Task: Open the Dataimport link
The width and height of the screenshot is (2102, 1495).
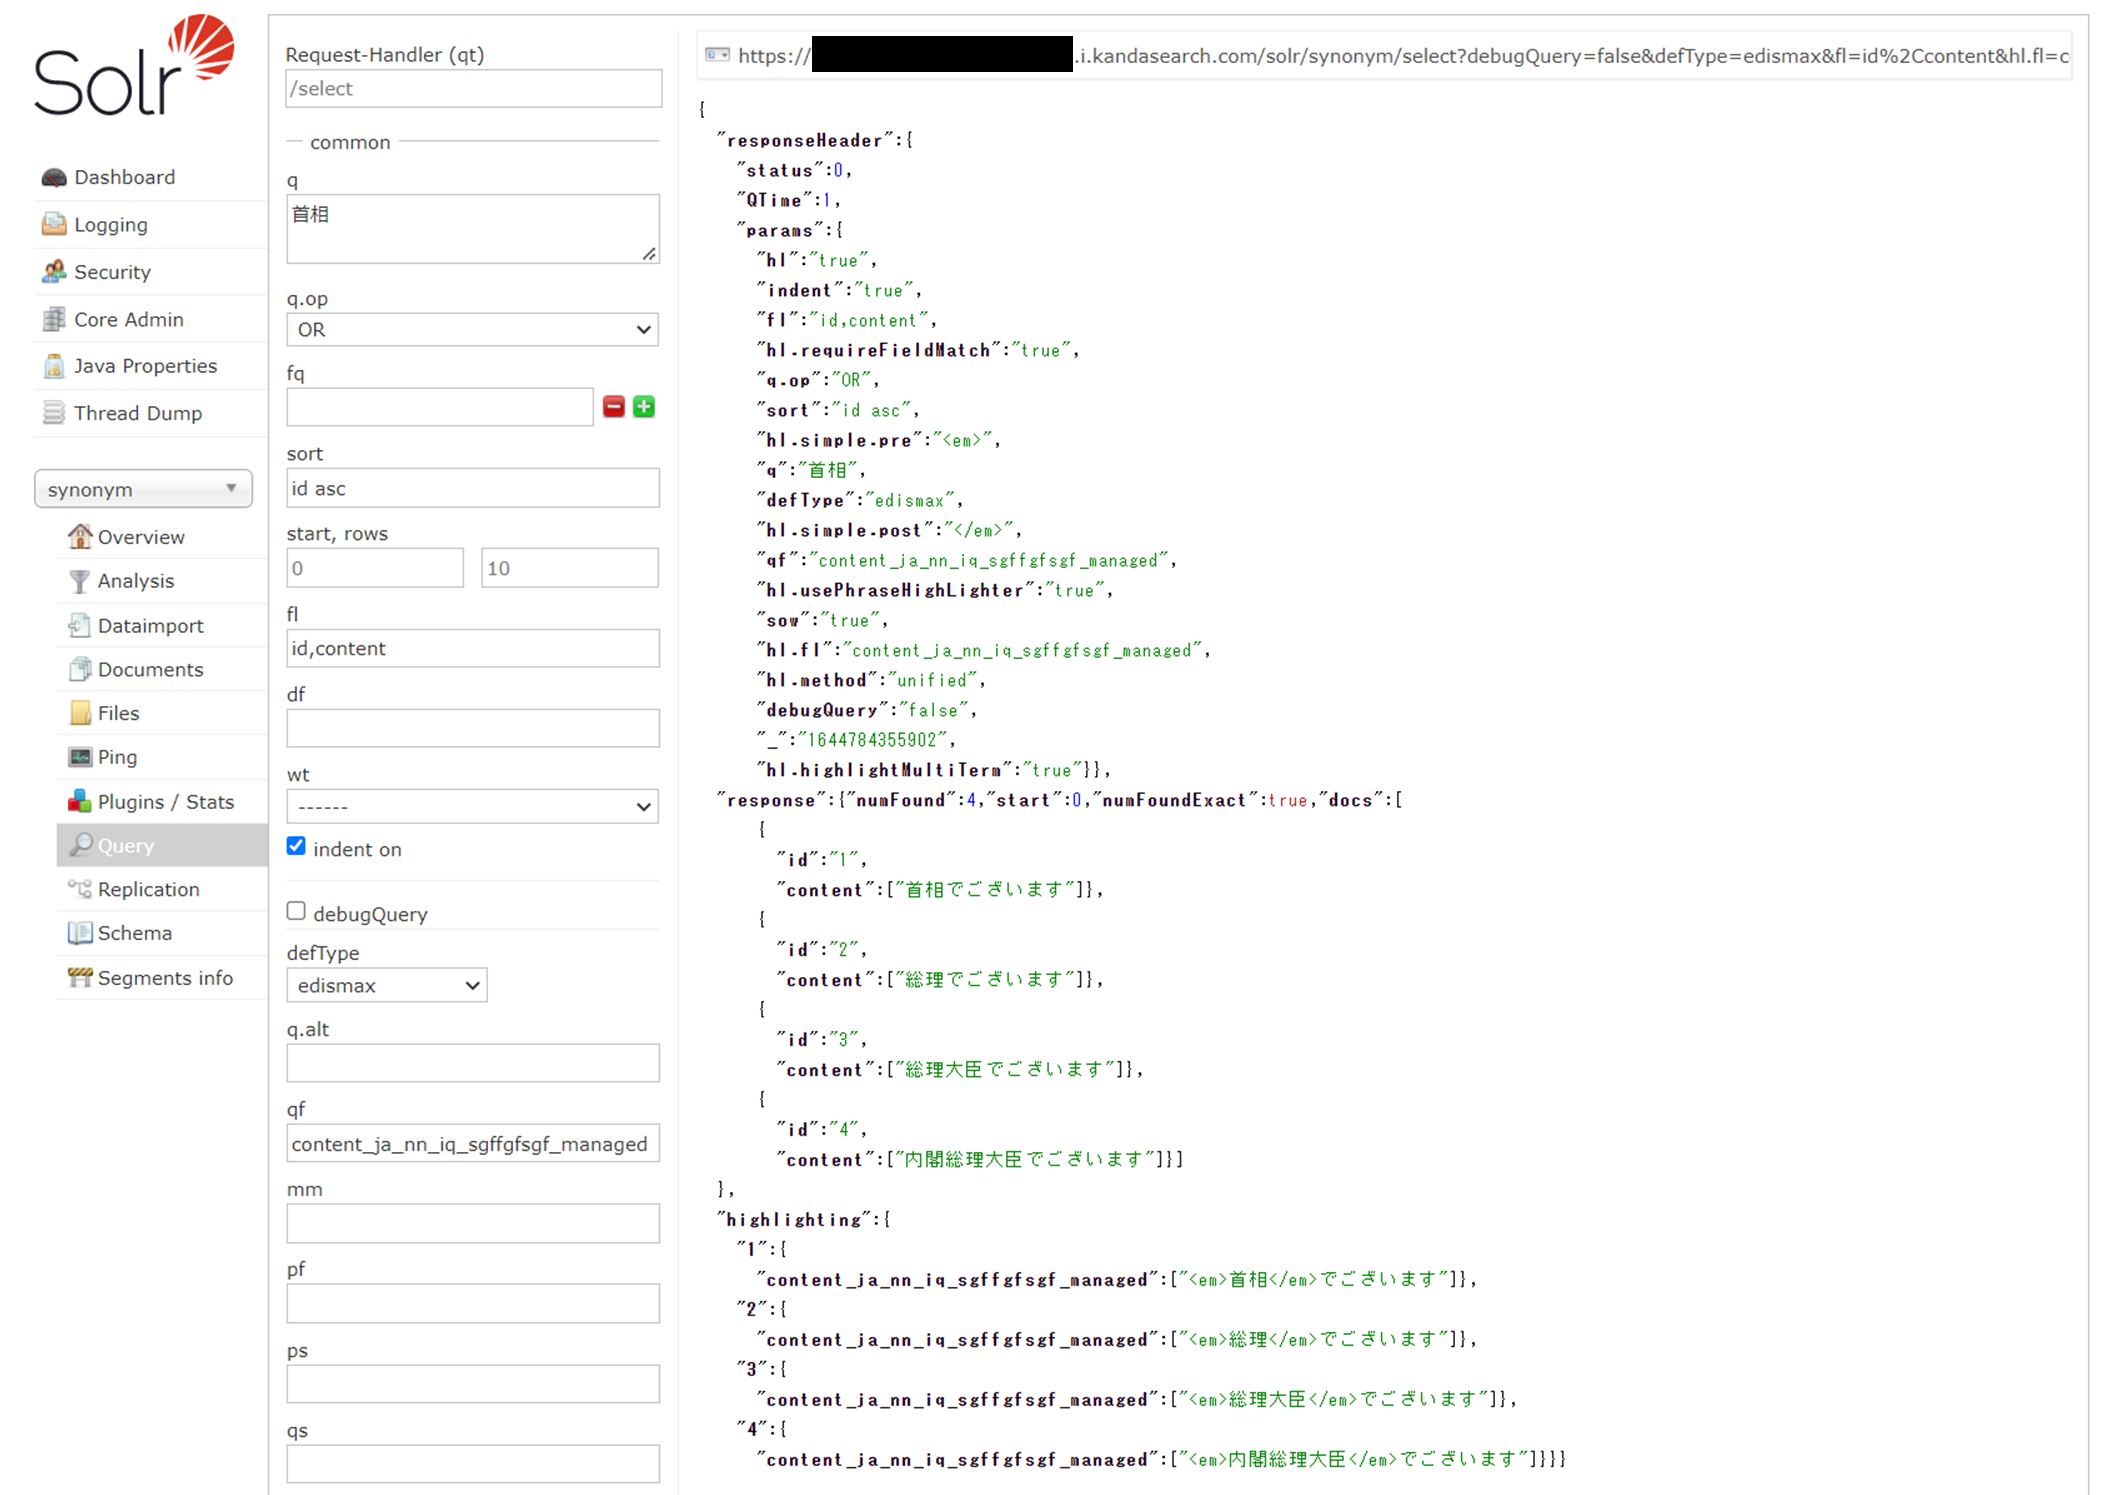Action: point(150,626)
